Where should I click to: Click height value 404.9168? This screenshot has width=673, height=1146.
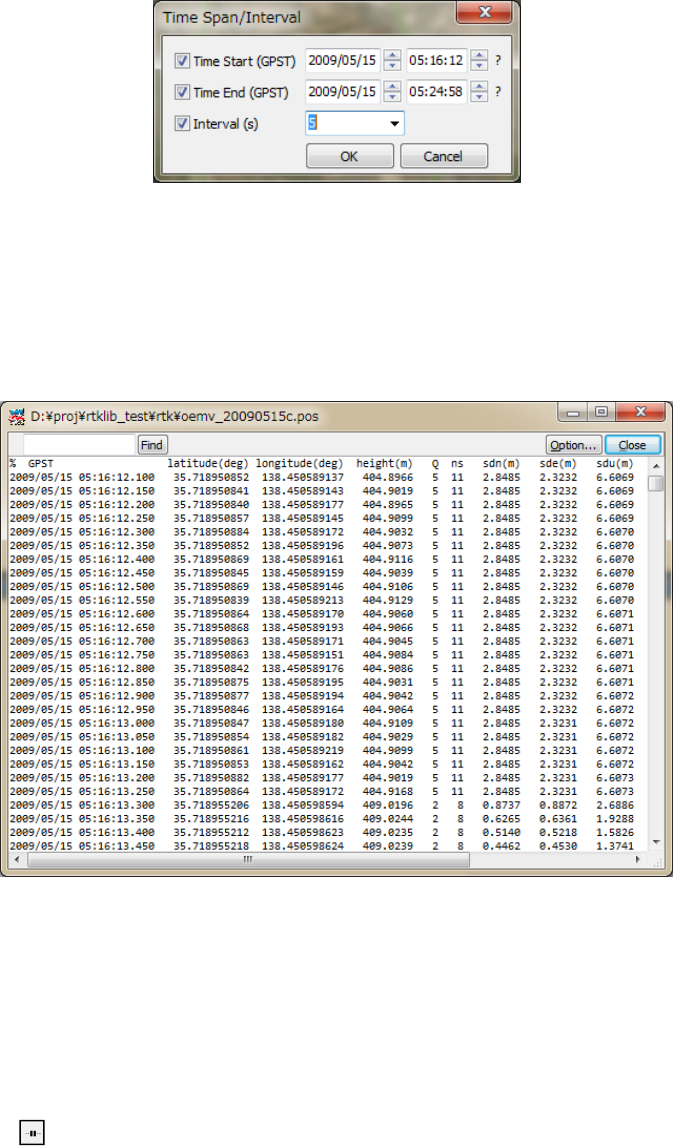[387, 791]
